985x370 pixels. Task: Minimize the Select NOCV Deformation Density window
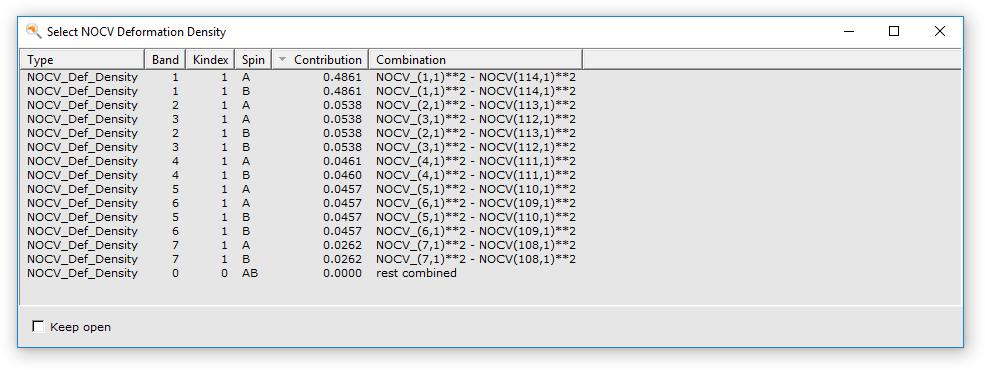(x=849, y=31)
